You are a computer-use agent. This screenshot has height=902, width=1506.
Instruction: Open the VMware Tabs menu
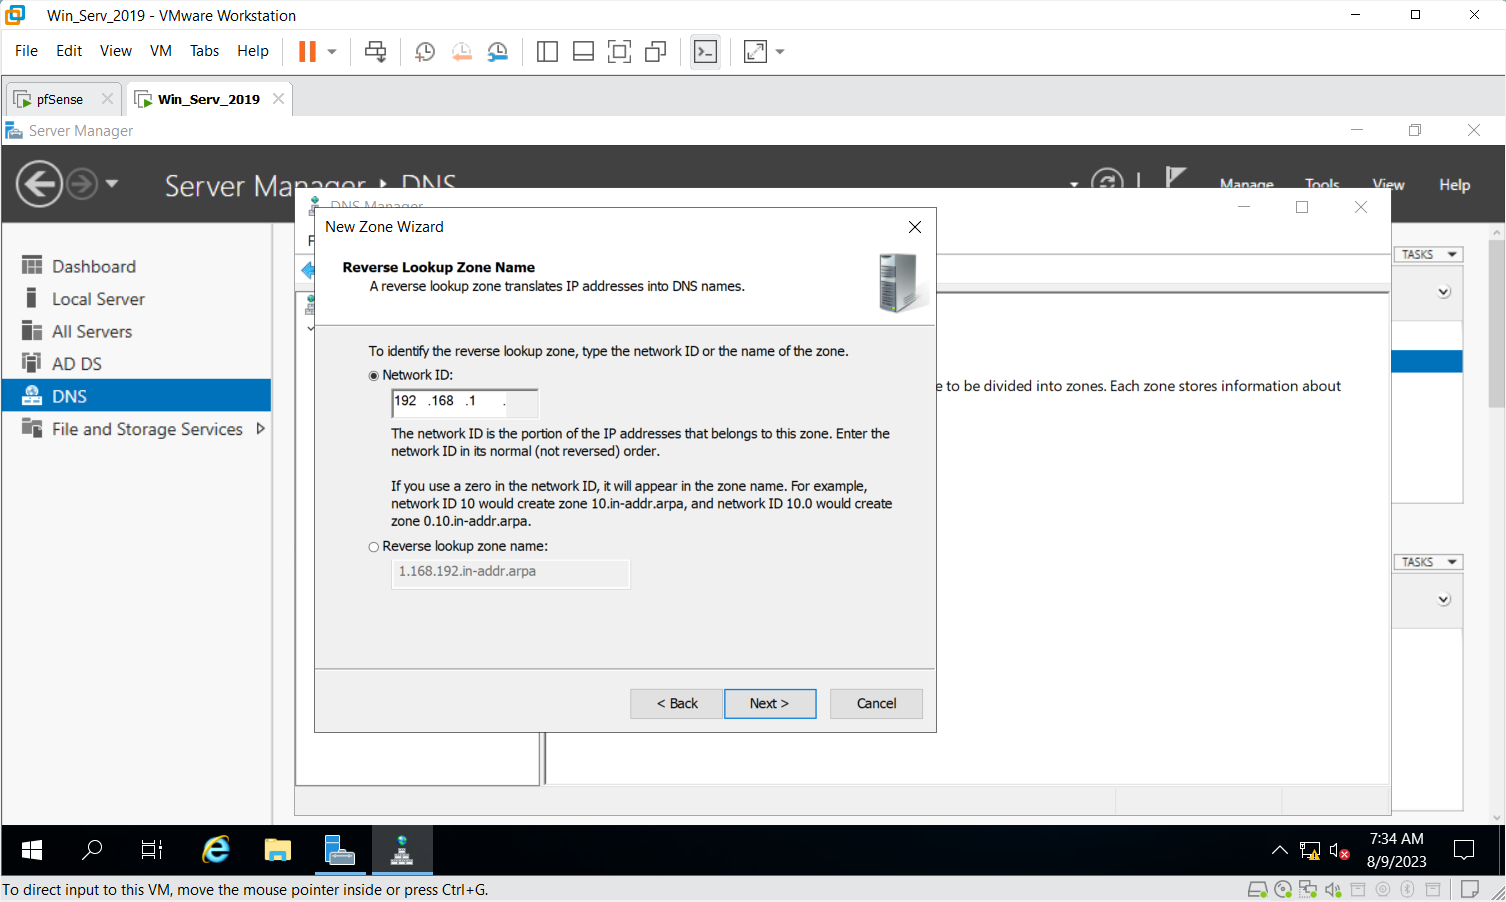(205, 51)
